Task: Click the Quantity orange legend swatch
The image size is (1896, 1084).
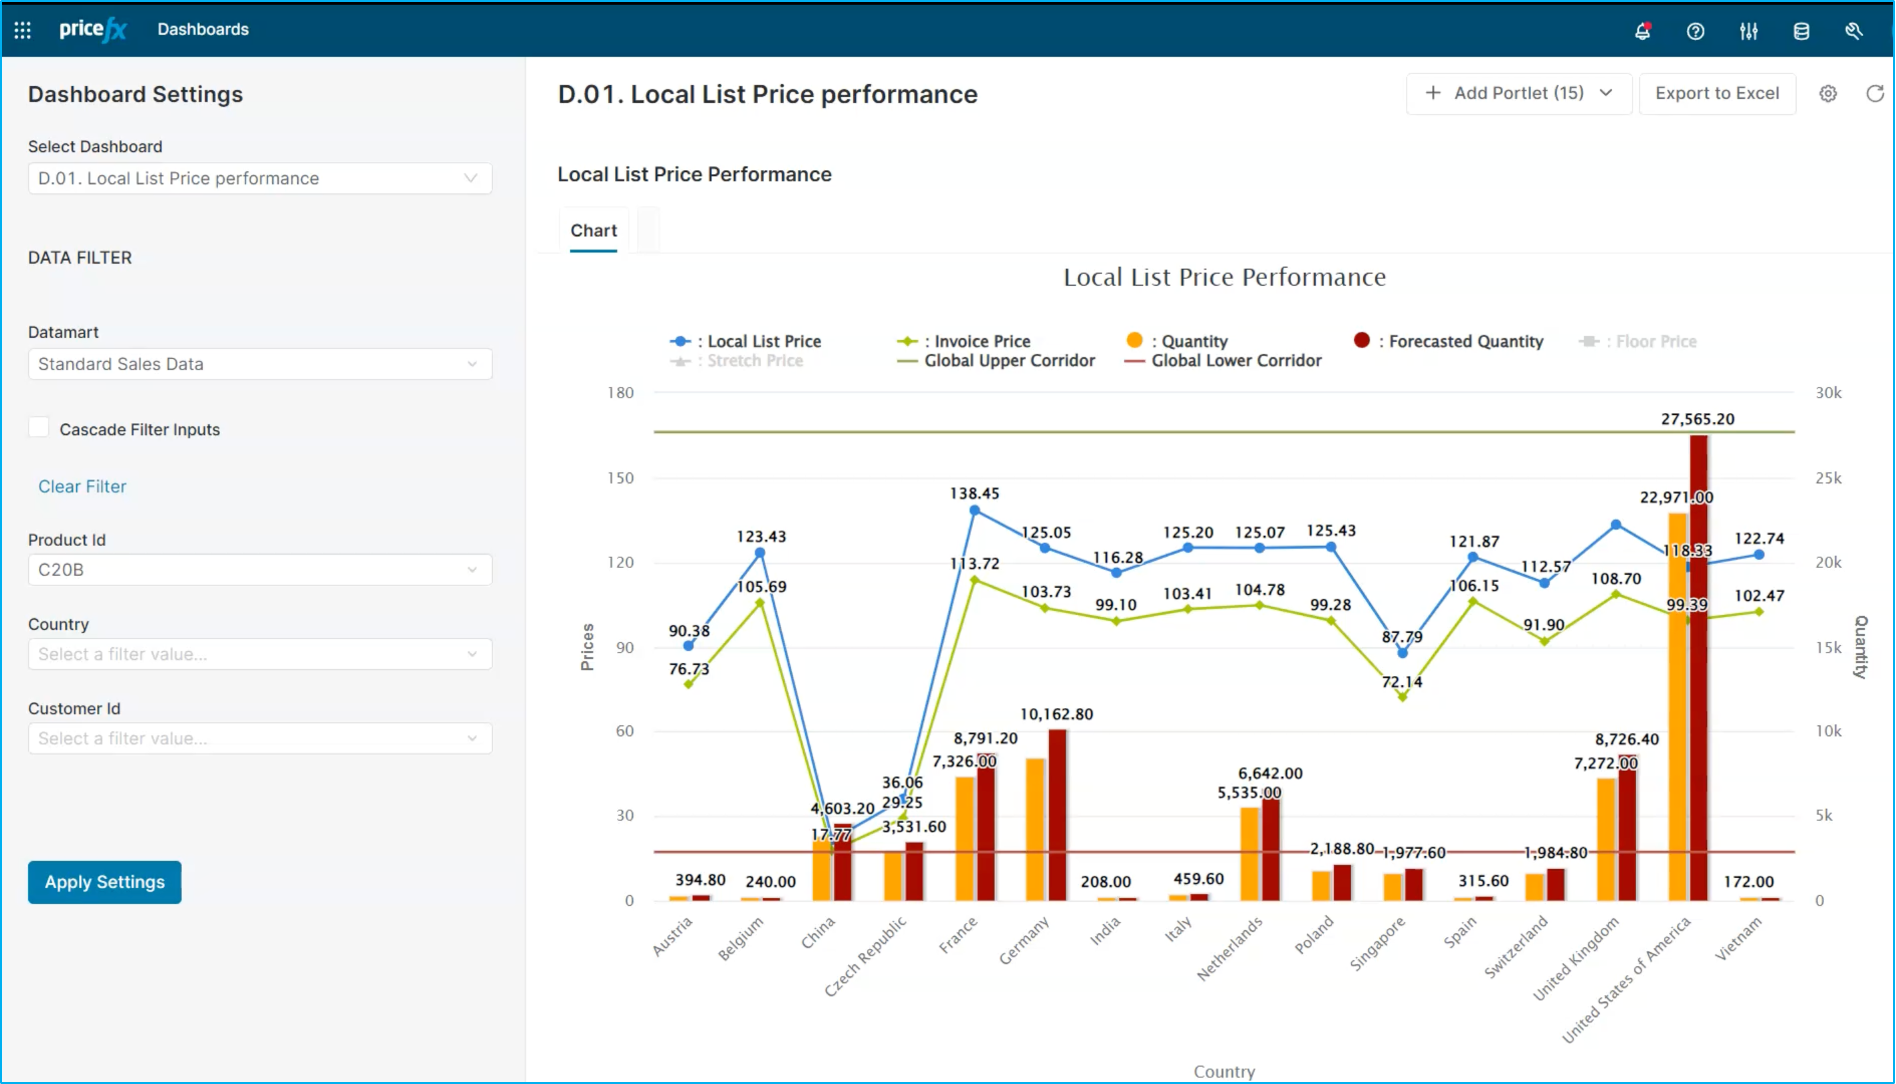Action: click(x=1134, y=340)
